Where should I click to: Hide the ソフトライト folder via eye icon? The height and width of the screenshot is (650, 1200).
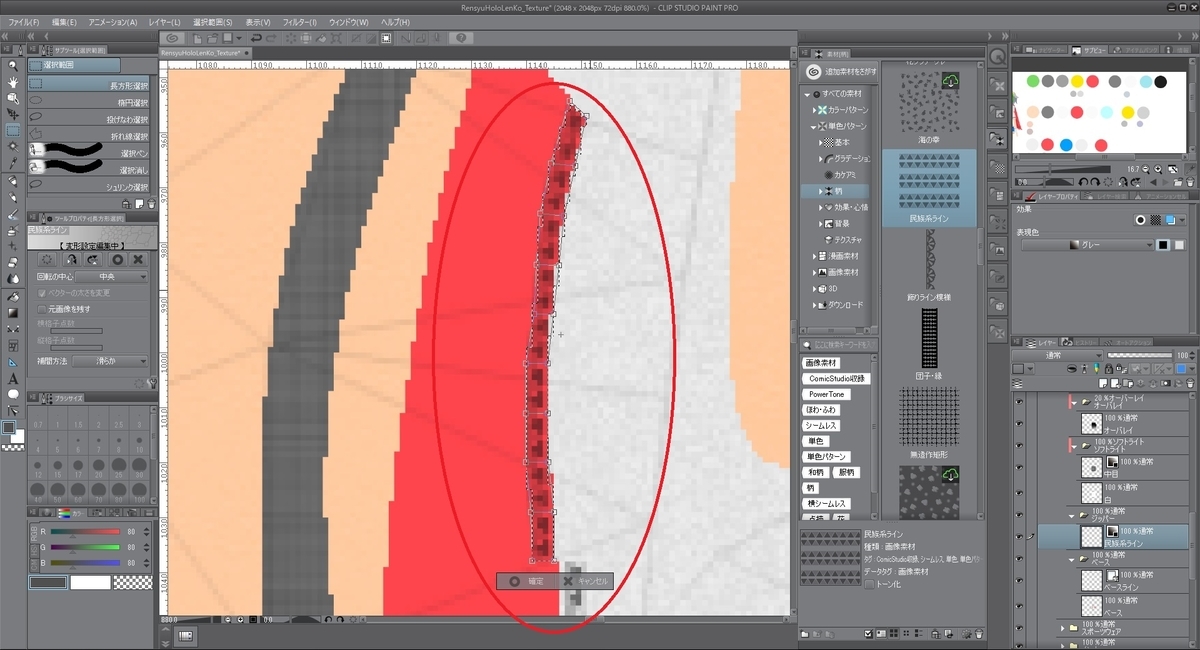point(1020,445)
